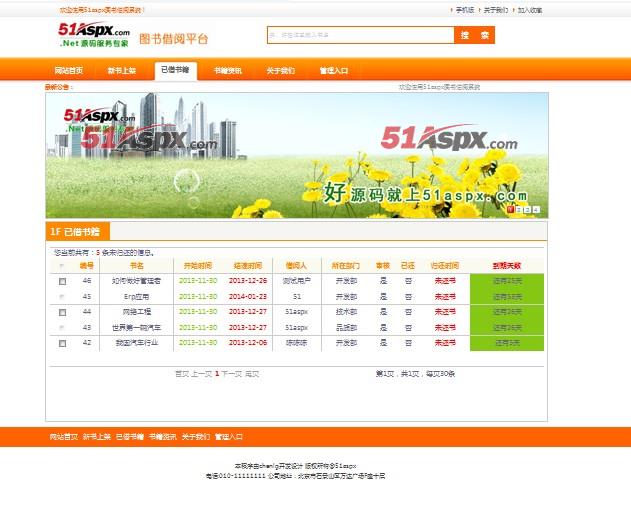Image resolution: width=631 pixels, height=512 pixels.
Task: Click the green days-left cell in row 42
Action: (507, 343)
